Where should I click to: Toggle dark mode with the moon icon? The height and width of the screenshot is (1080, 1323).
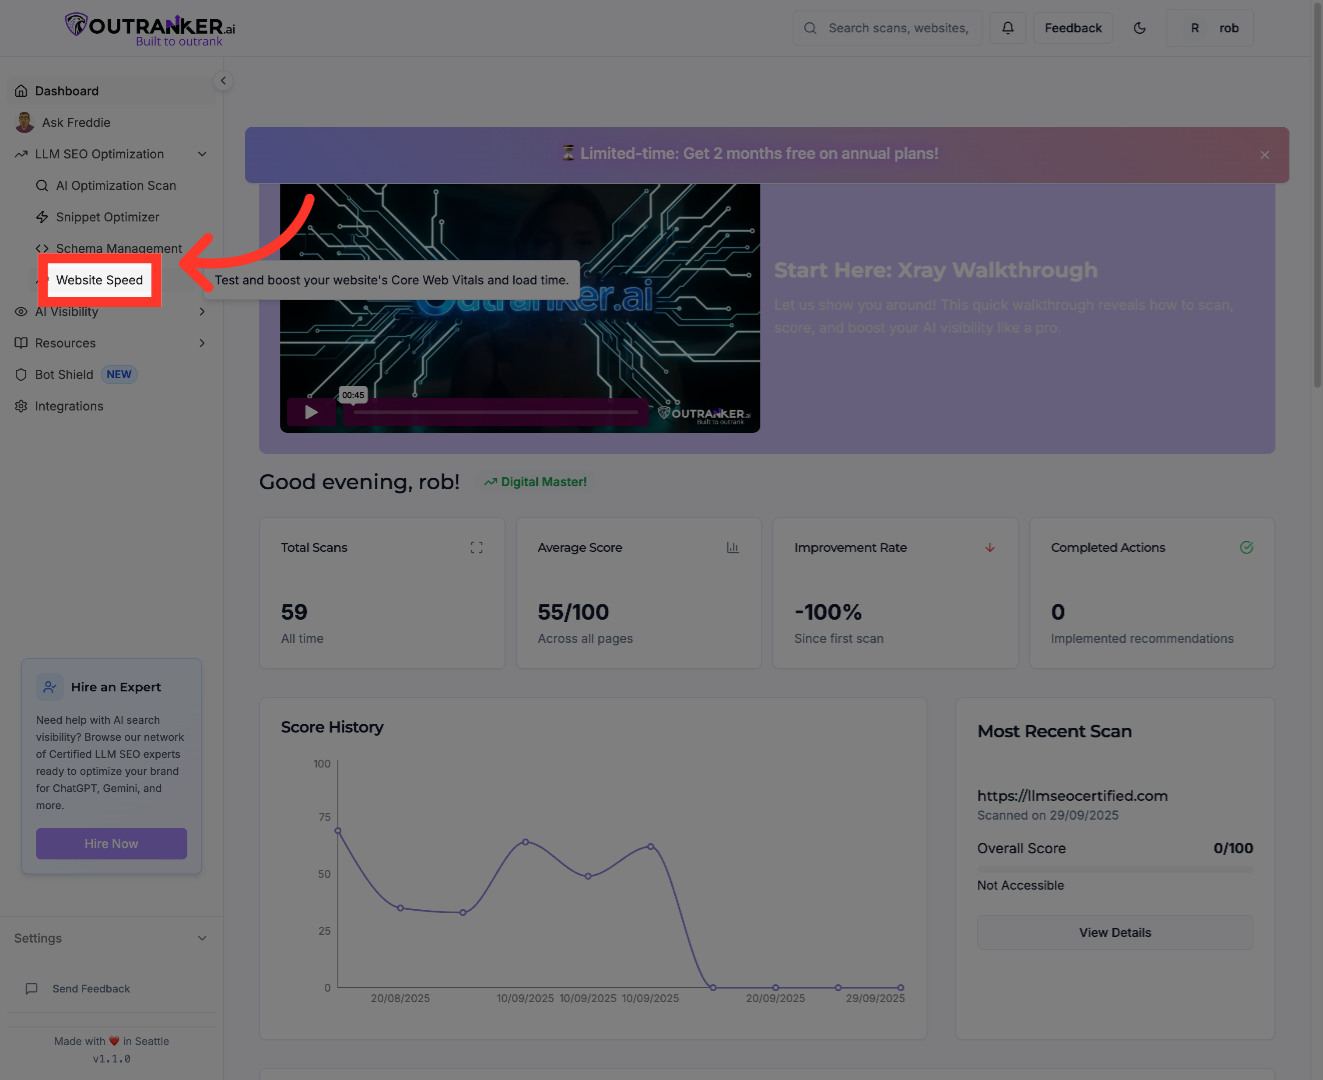[x=1140, y=27]
